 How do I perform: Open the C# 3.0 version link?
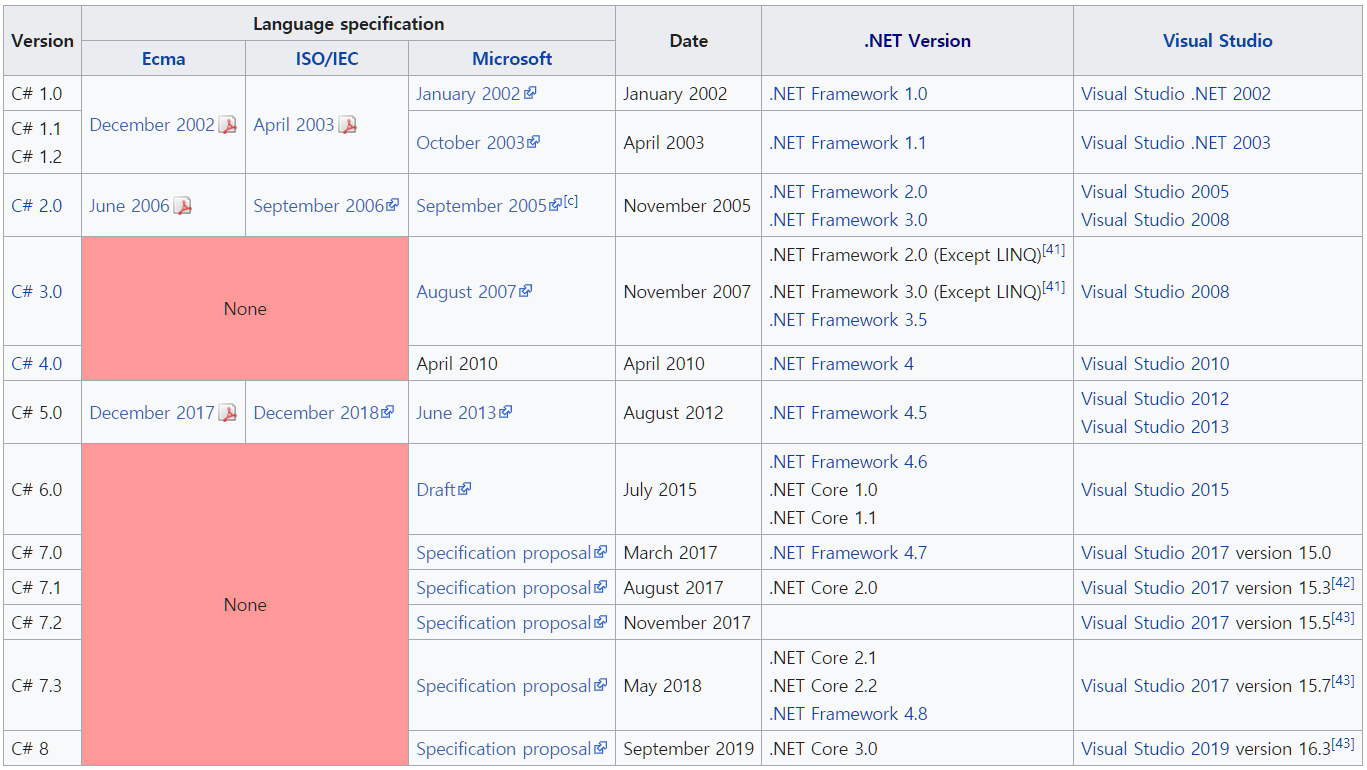click(36, 292)
